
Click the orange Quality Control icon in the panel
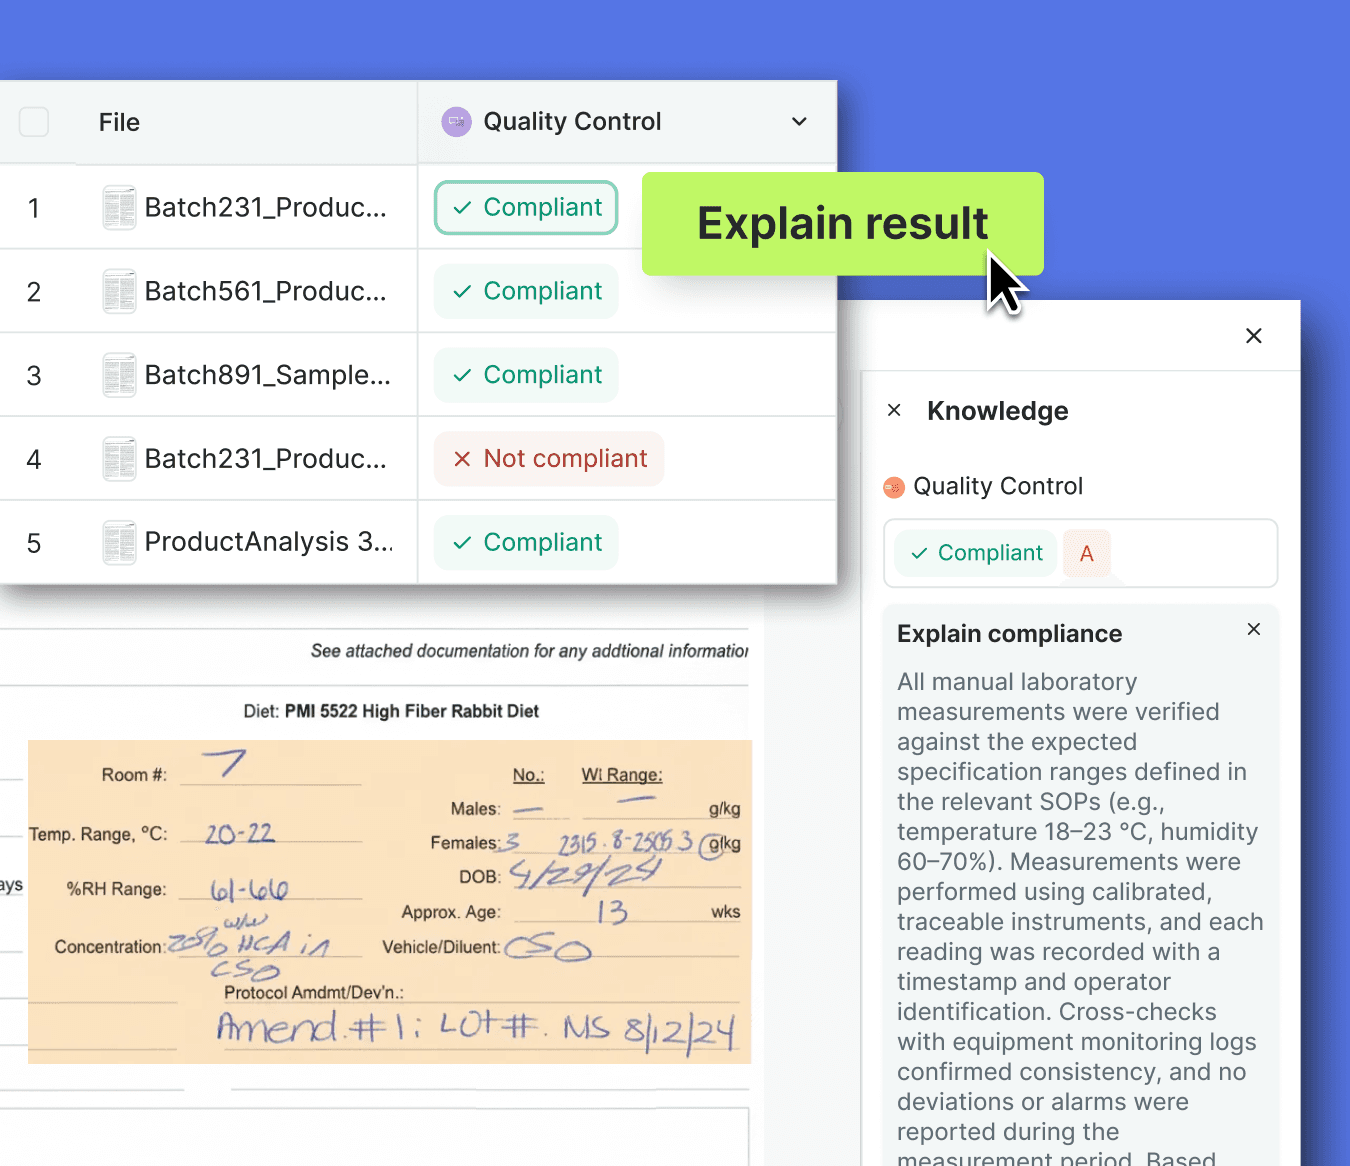(x=894, y=487)
